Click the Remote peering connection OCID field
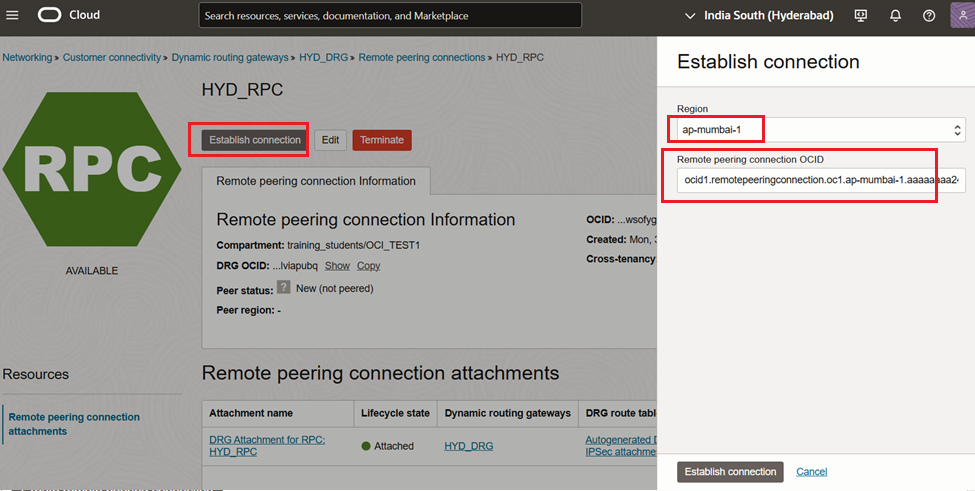 tap(817, 180)
